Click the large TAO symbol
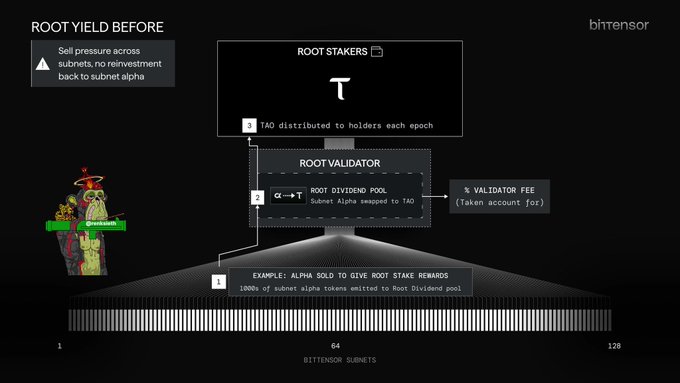 click(340, 88)
